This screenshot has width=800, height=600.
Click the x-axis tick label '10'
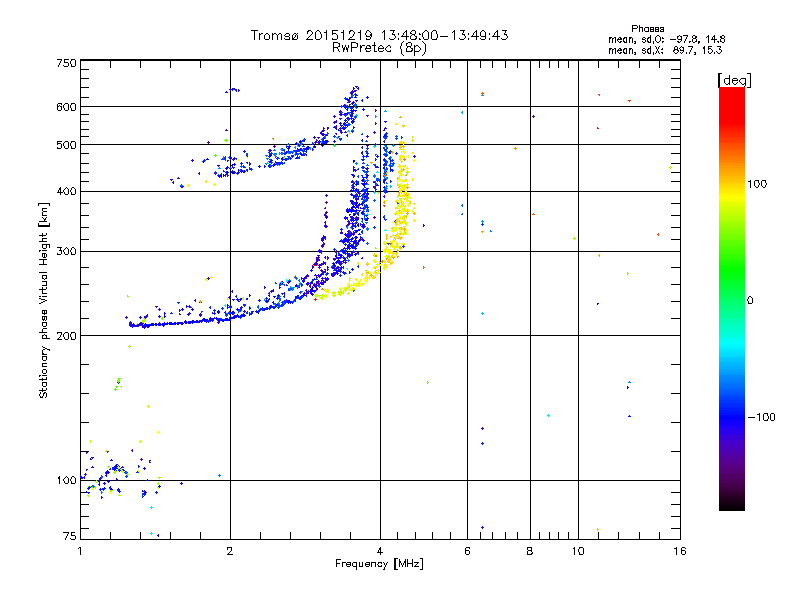[578, 551]
